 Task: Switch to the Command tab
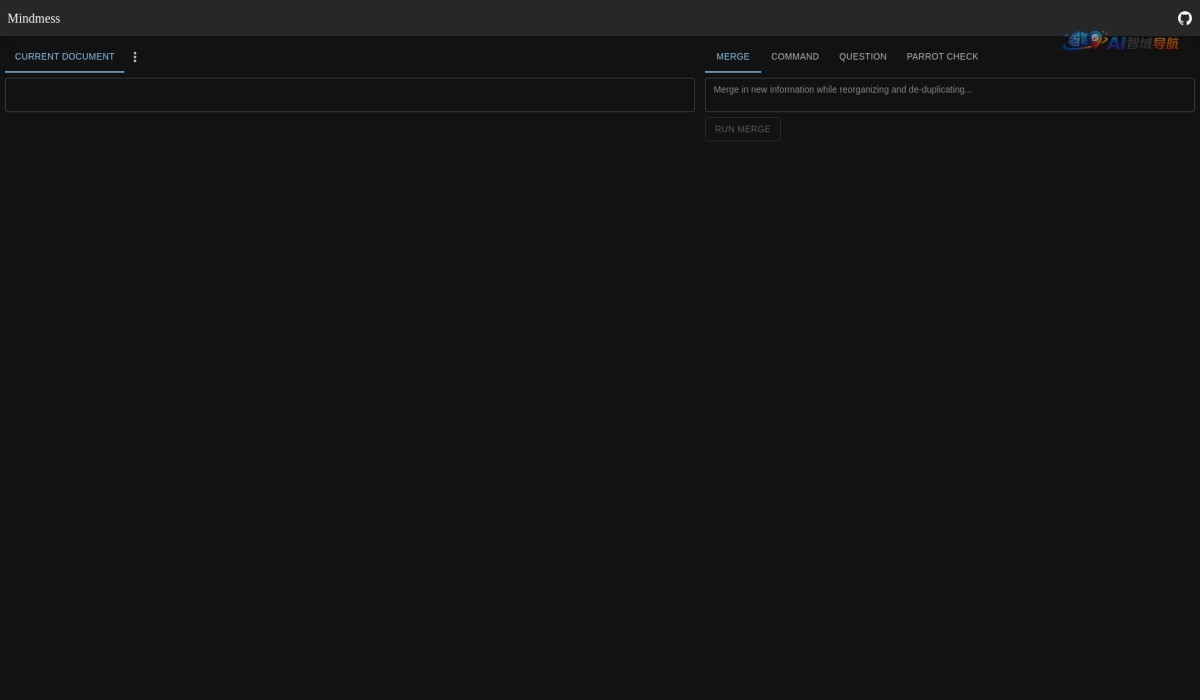coord(794,57)
